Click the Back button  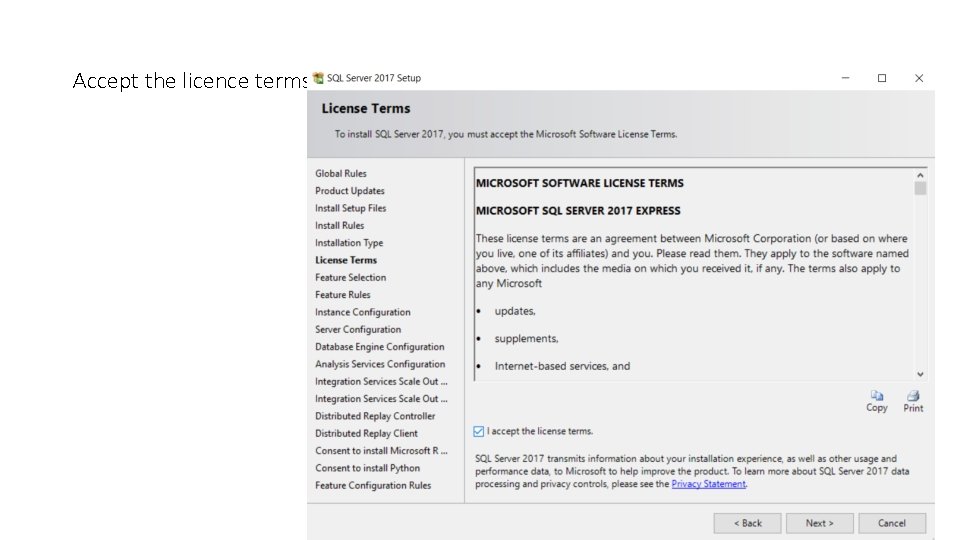pos(747,523)
